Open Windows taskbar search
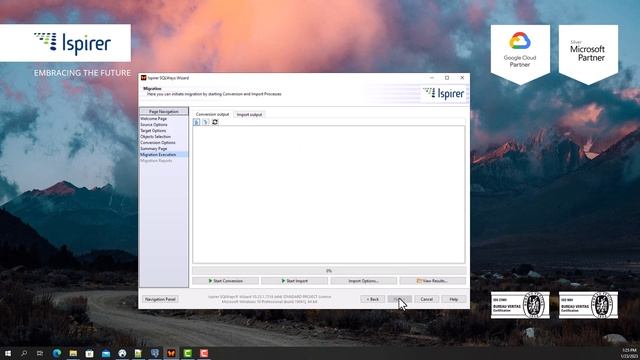The image size is (640, 360). [x=24, y=353]
